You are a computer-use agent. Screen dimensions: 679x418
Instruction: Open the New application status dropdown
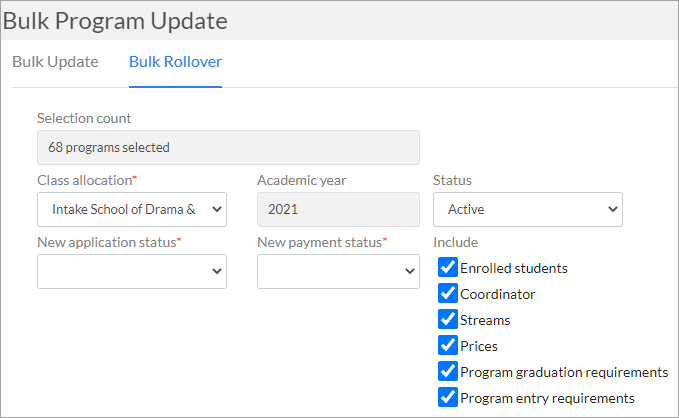(132, 272)
